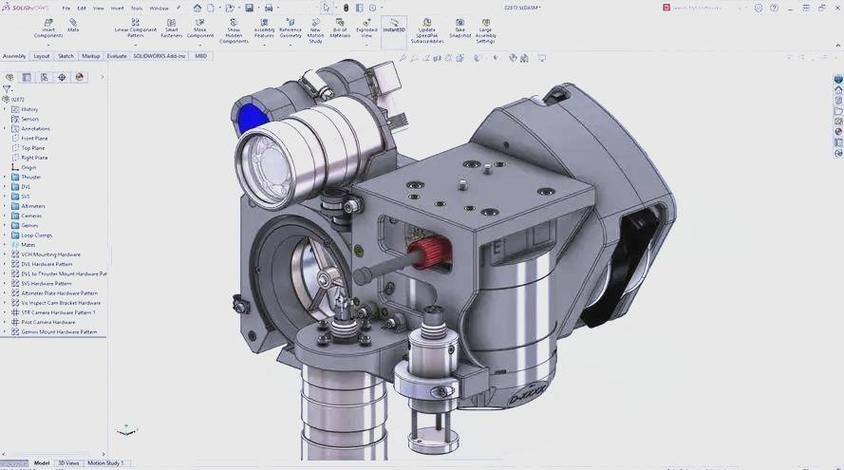Click the Save icon

[249, 8]
